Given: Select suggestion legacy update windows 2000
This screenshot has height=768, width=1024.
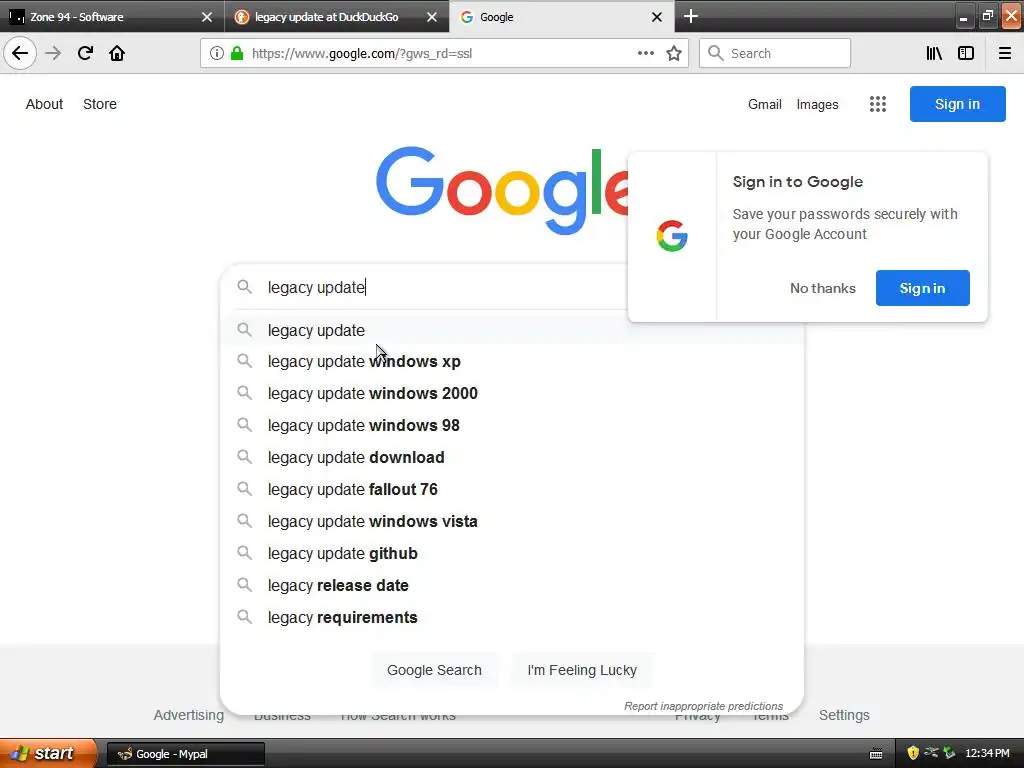Looking at the screenshot, I should click(x=512, y=393).
